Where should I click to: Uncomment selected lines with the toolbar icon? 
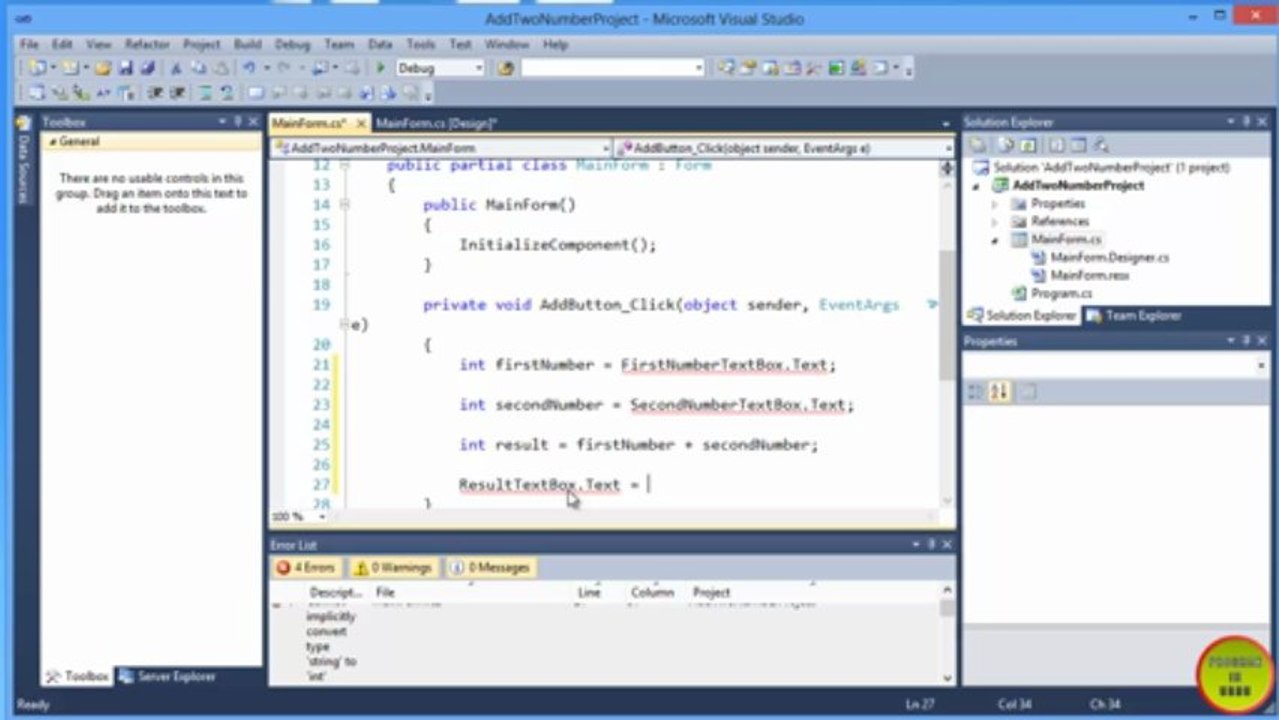click(227, 93)
